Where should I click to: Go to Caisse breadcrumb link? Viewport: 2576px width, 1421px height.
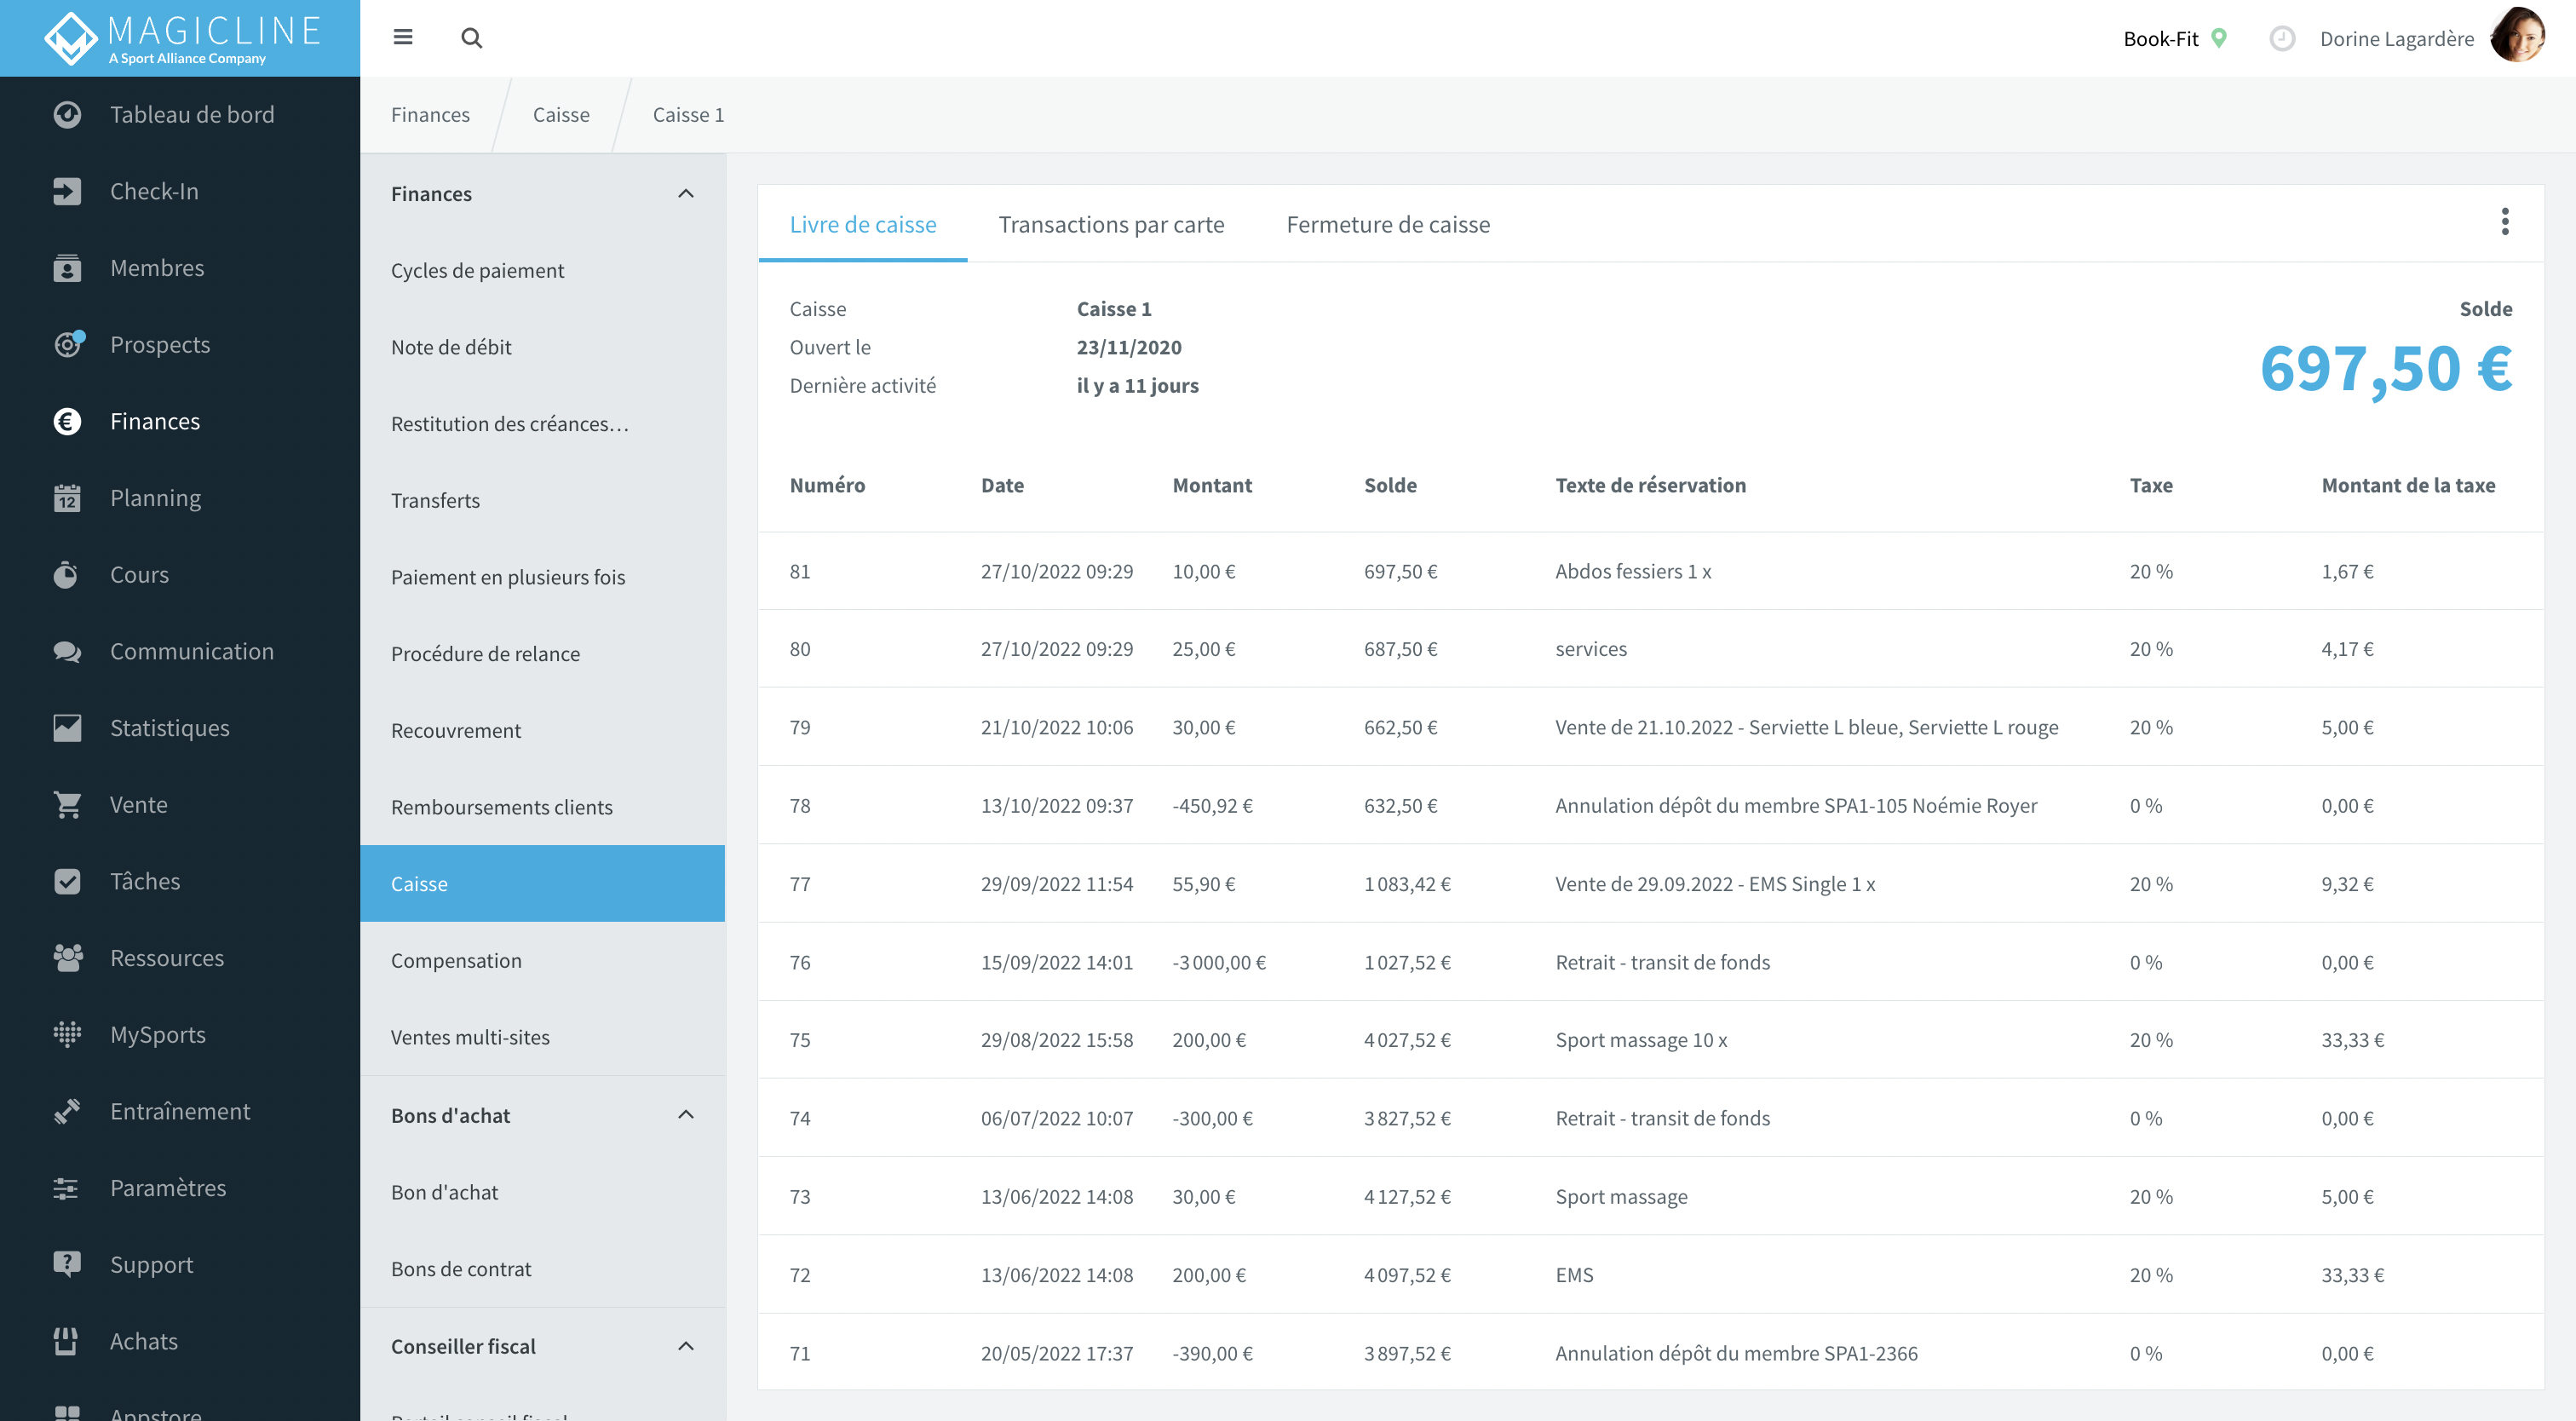pos(561,115)
